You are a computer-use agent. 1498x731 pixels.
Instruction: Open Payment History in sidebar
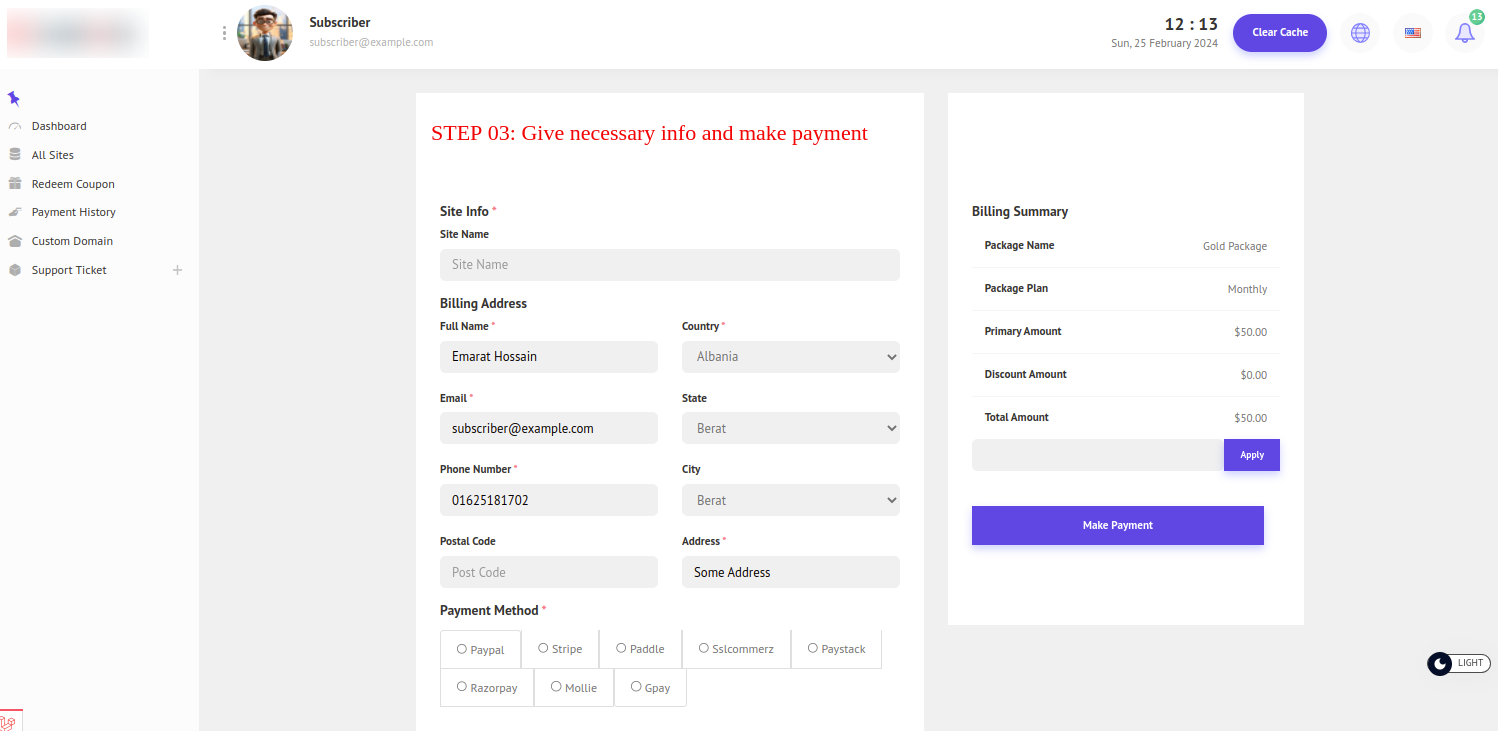[73, 212]
